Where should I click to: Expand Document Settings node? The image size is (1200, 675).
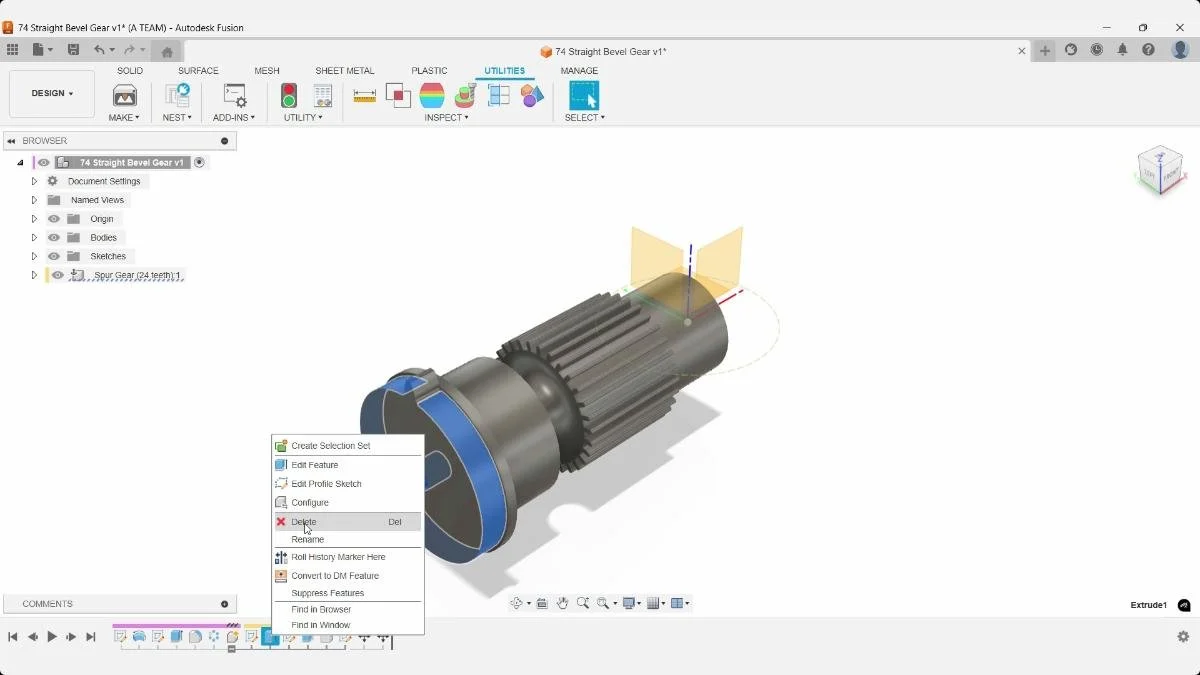(34, 181)
